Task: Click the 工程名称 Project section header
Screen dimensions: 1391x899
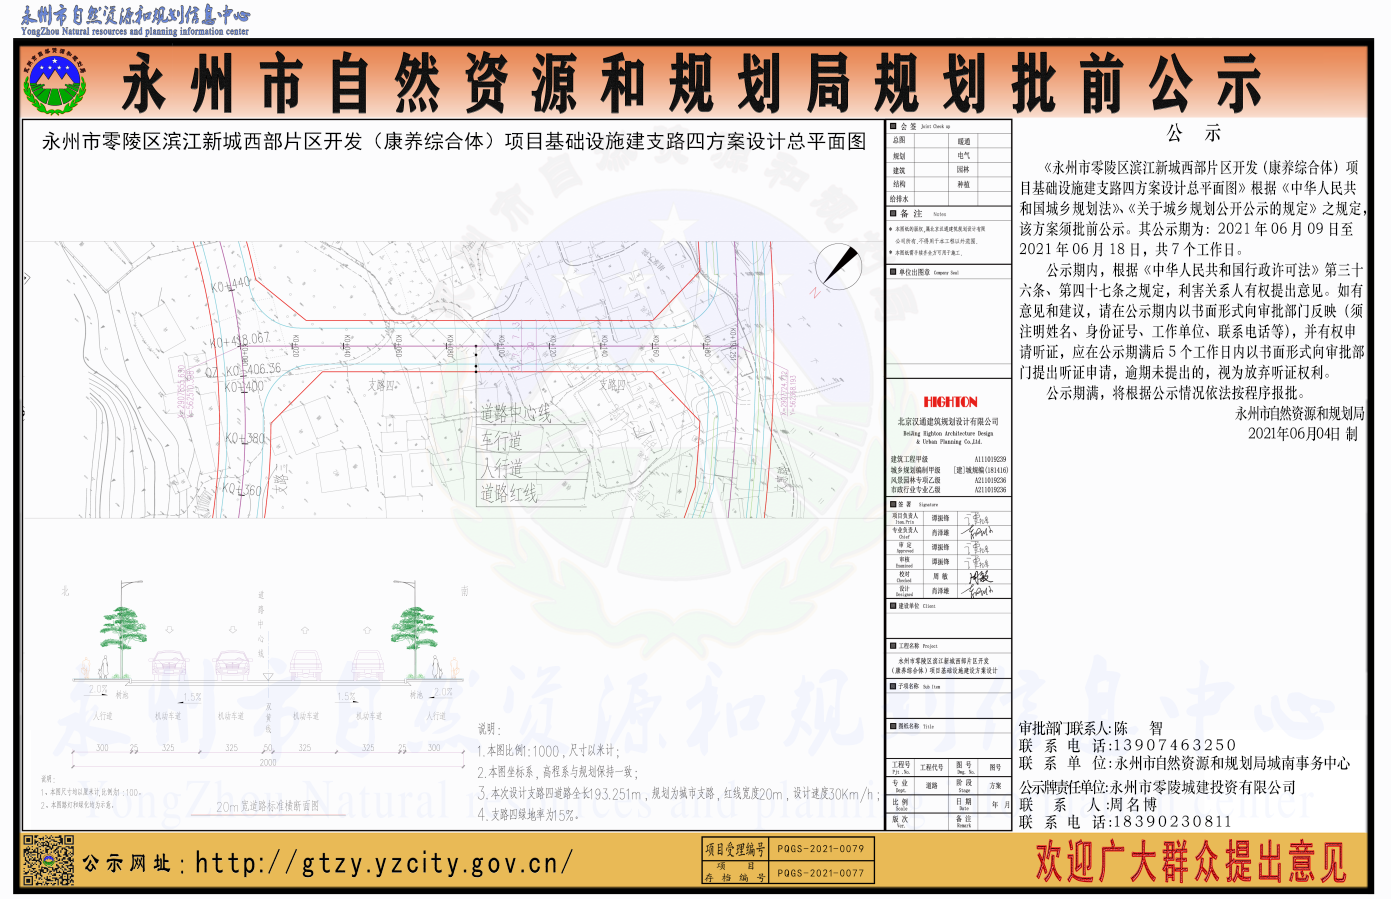Action: [x=917, y=646]
